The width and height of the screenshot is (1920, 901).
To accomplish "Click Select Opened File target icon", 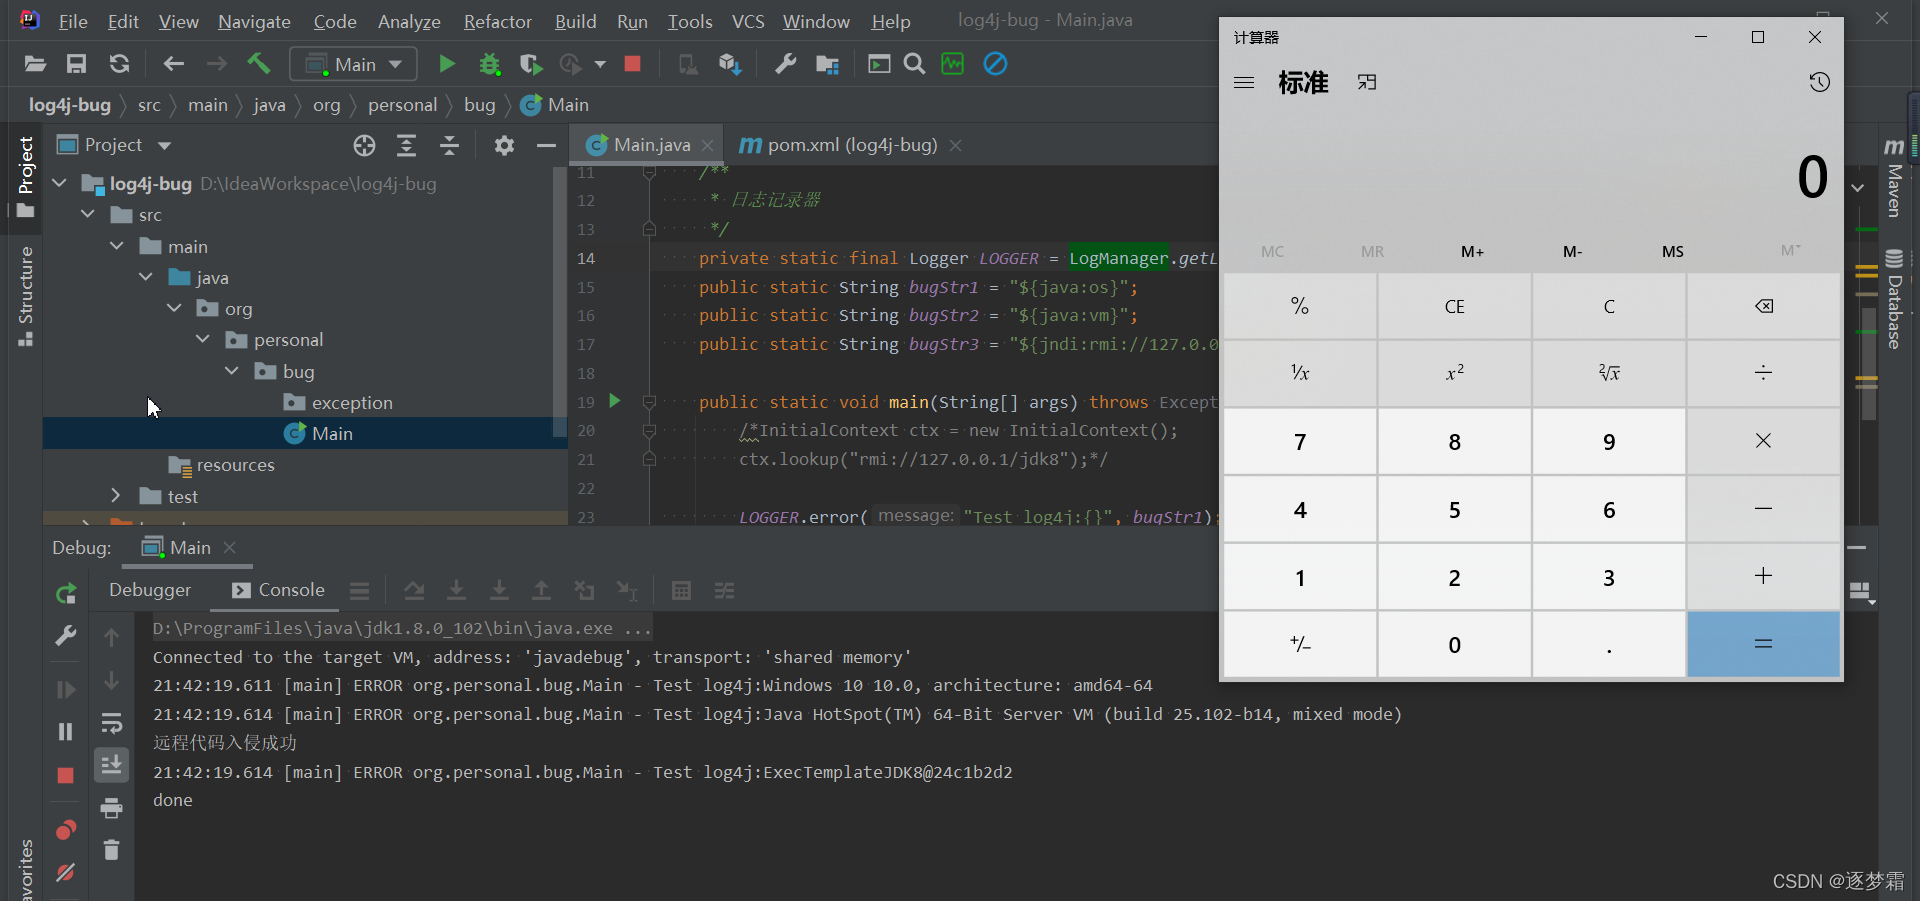I will tap(364, 146).
